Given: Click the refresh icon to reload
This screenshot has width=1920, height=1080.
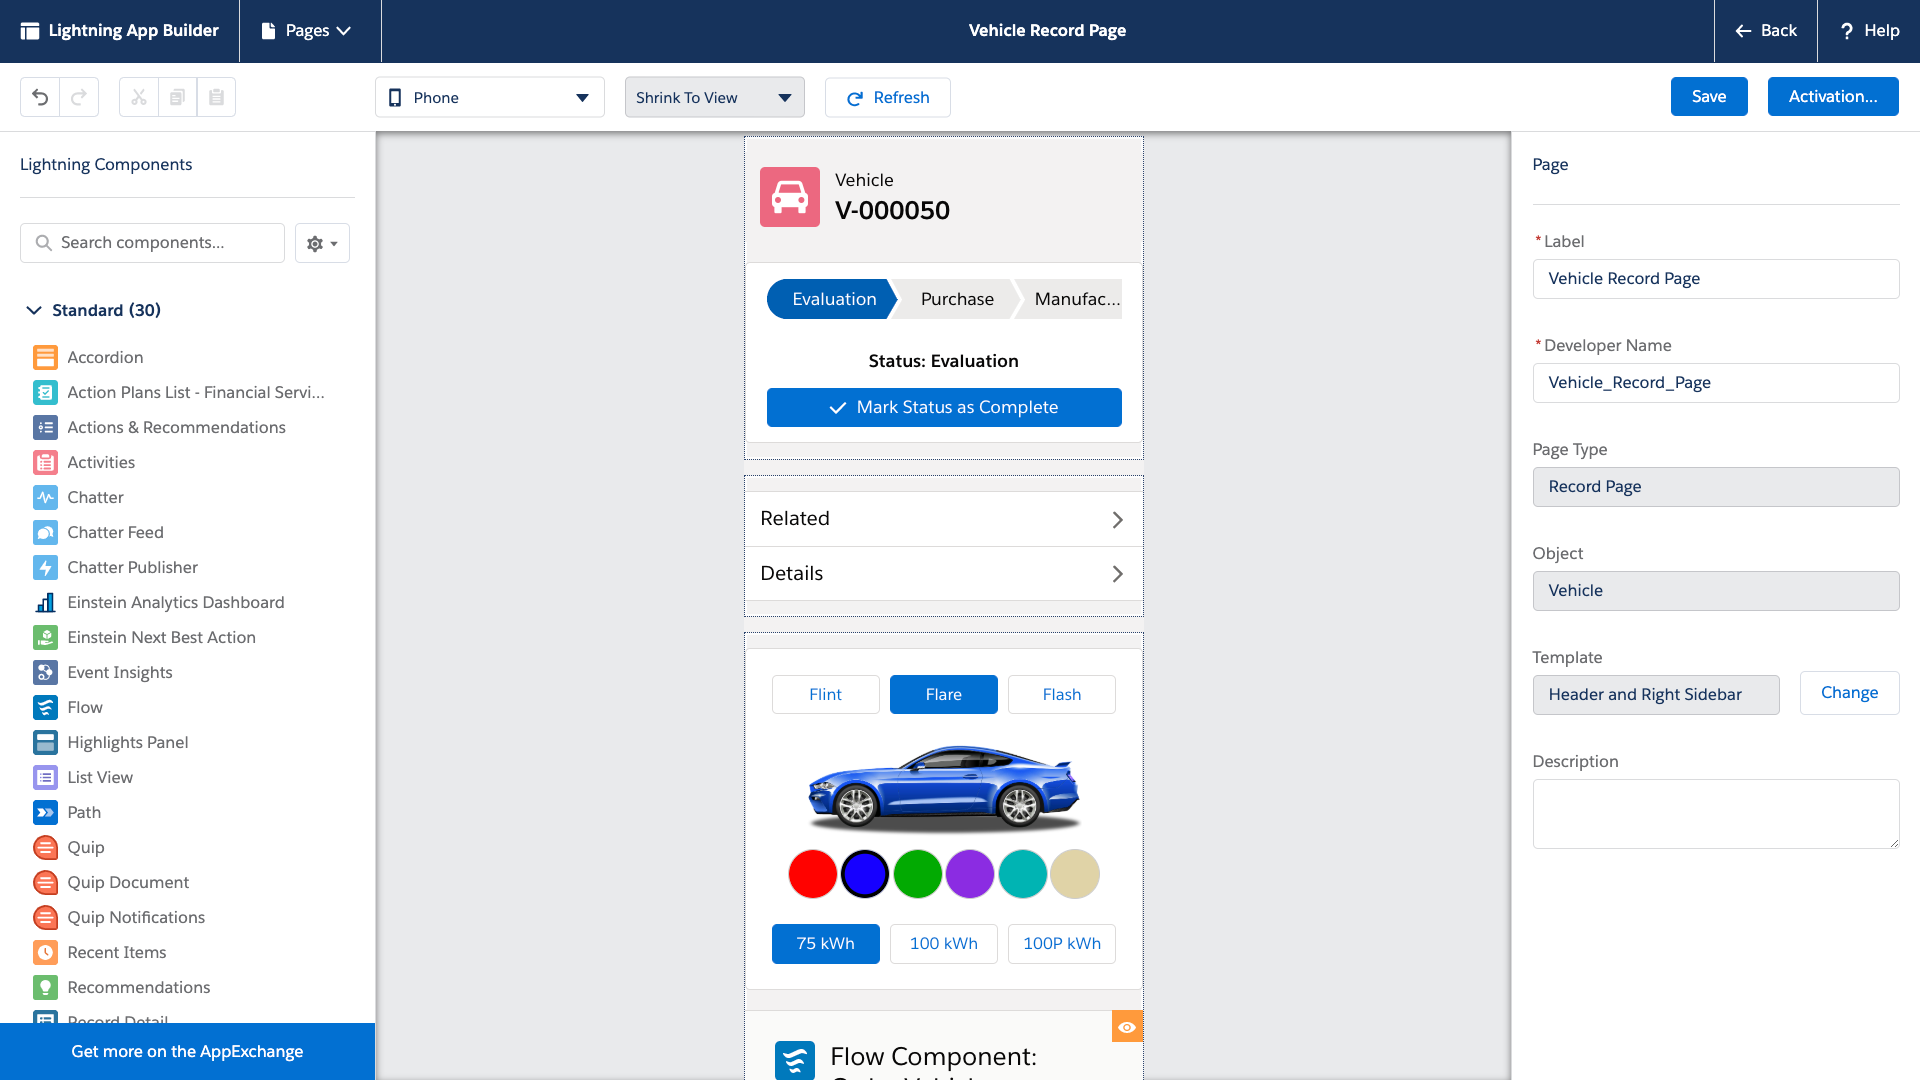Looking at the screenshot, I should tap(856, 96).
